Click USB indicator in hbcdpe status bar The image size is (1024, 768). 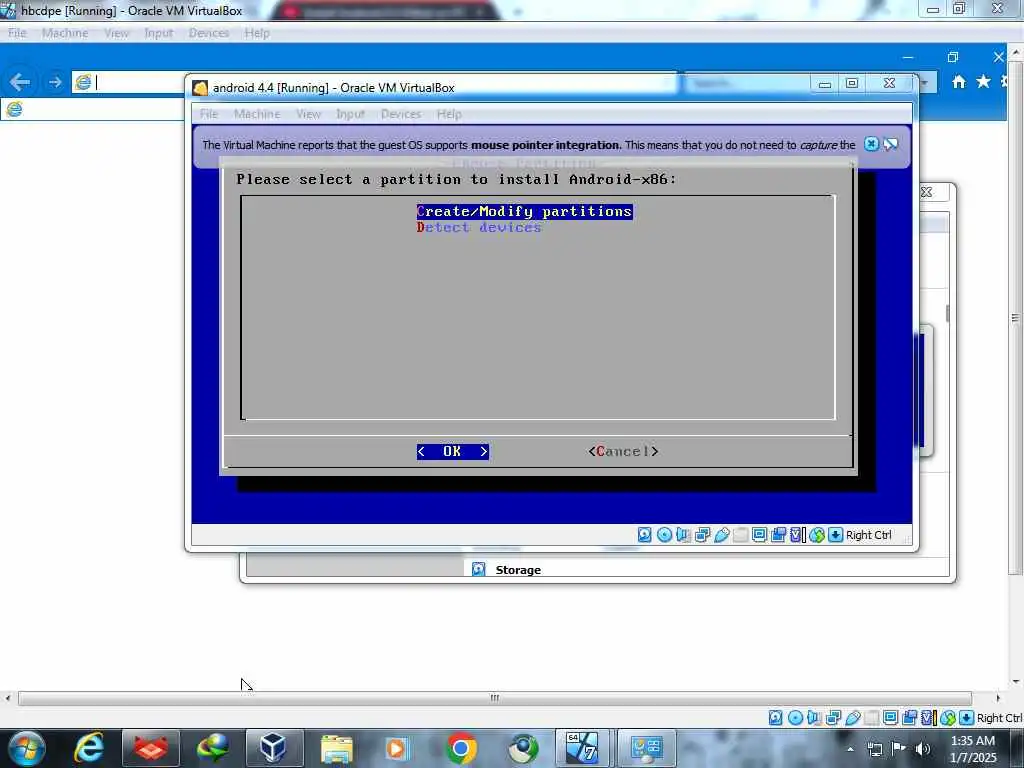(x=853, y=718)
